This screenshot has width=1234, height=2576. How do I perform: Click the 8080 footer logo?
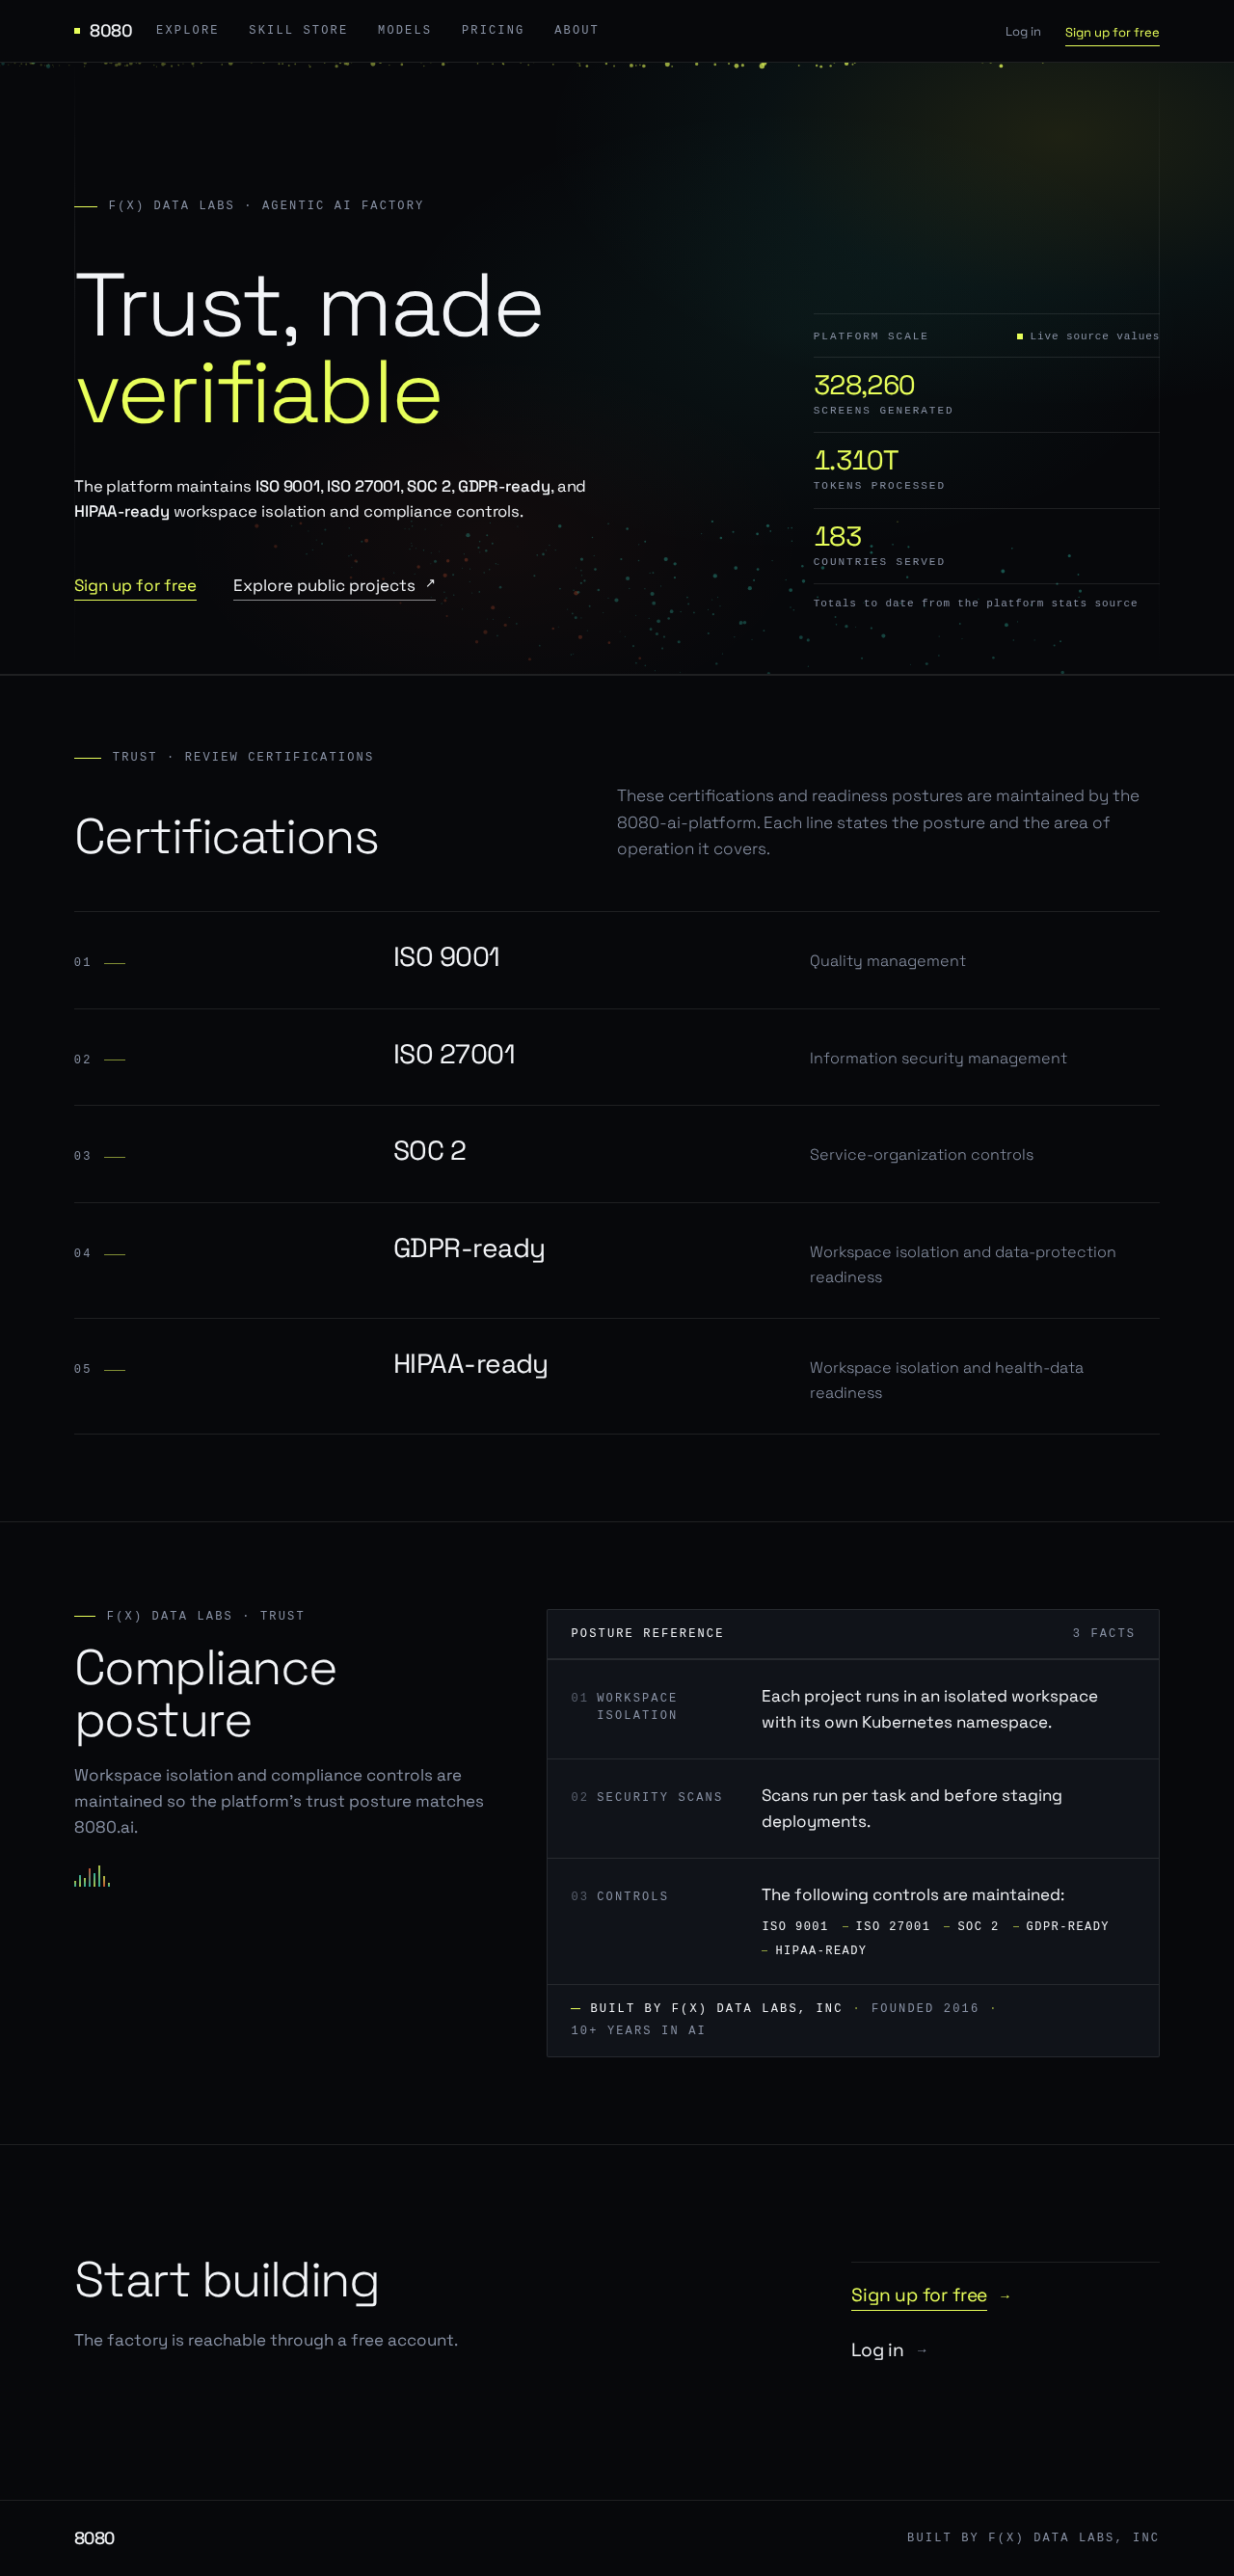click(94, 2538)
